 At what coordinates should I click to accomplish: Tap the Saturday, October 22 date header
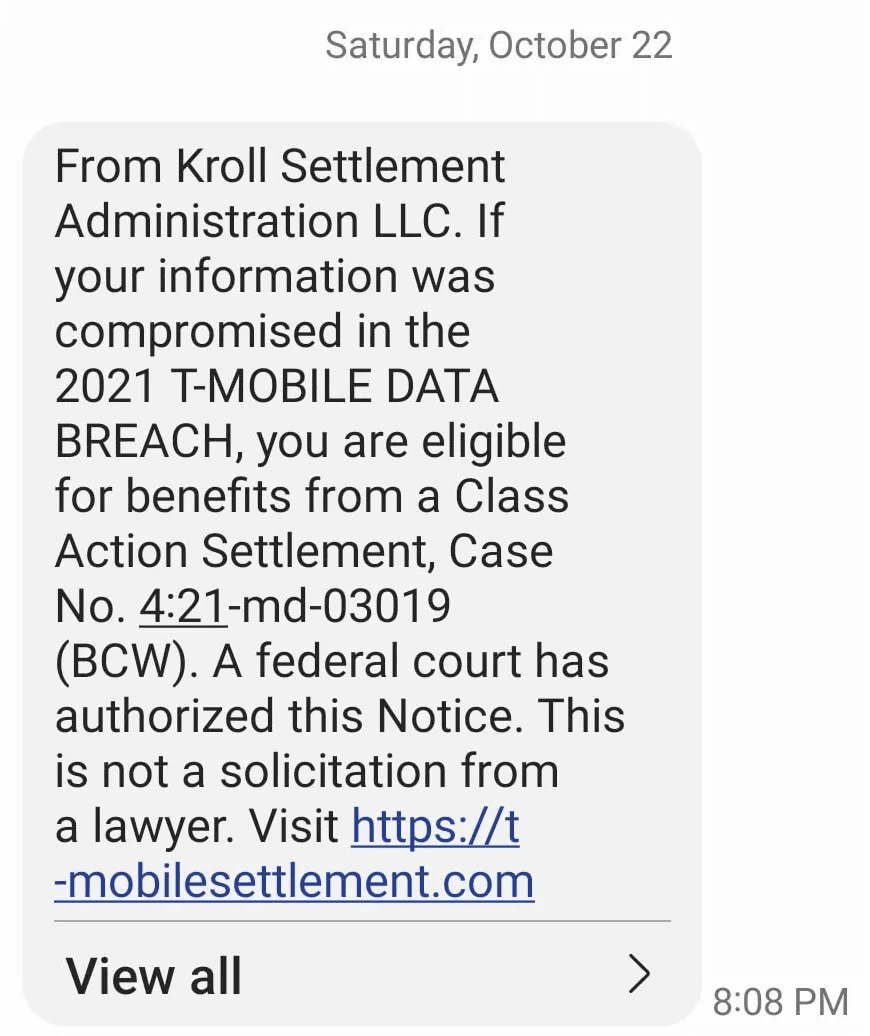(498, 45)
